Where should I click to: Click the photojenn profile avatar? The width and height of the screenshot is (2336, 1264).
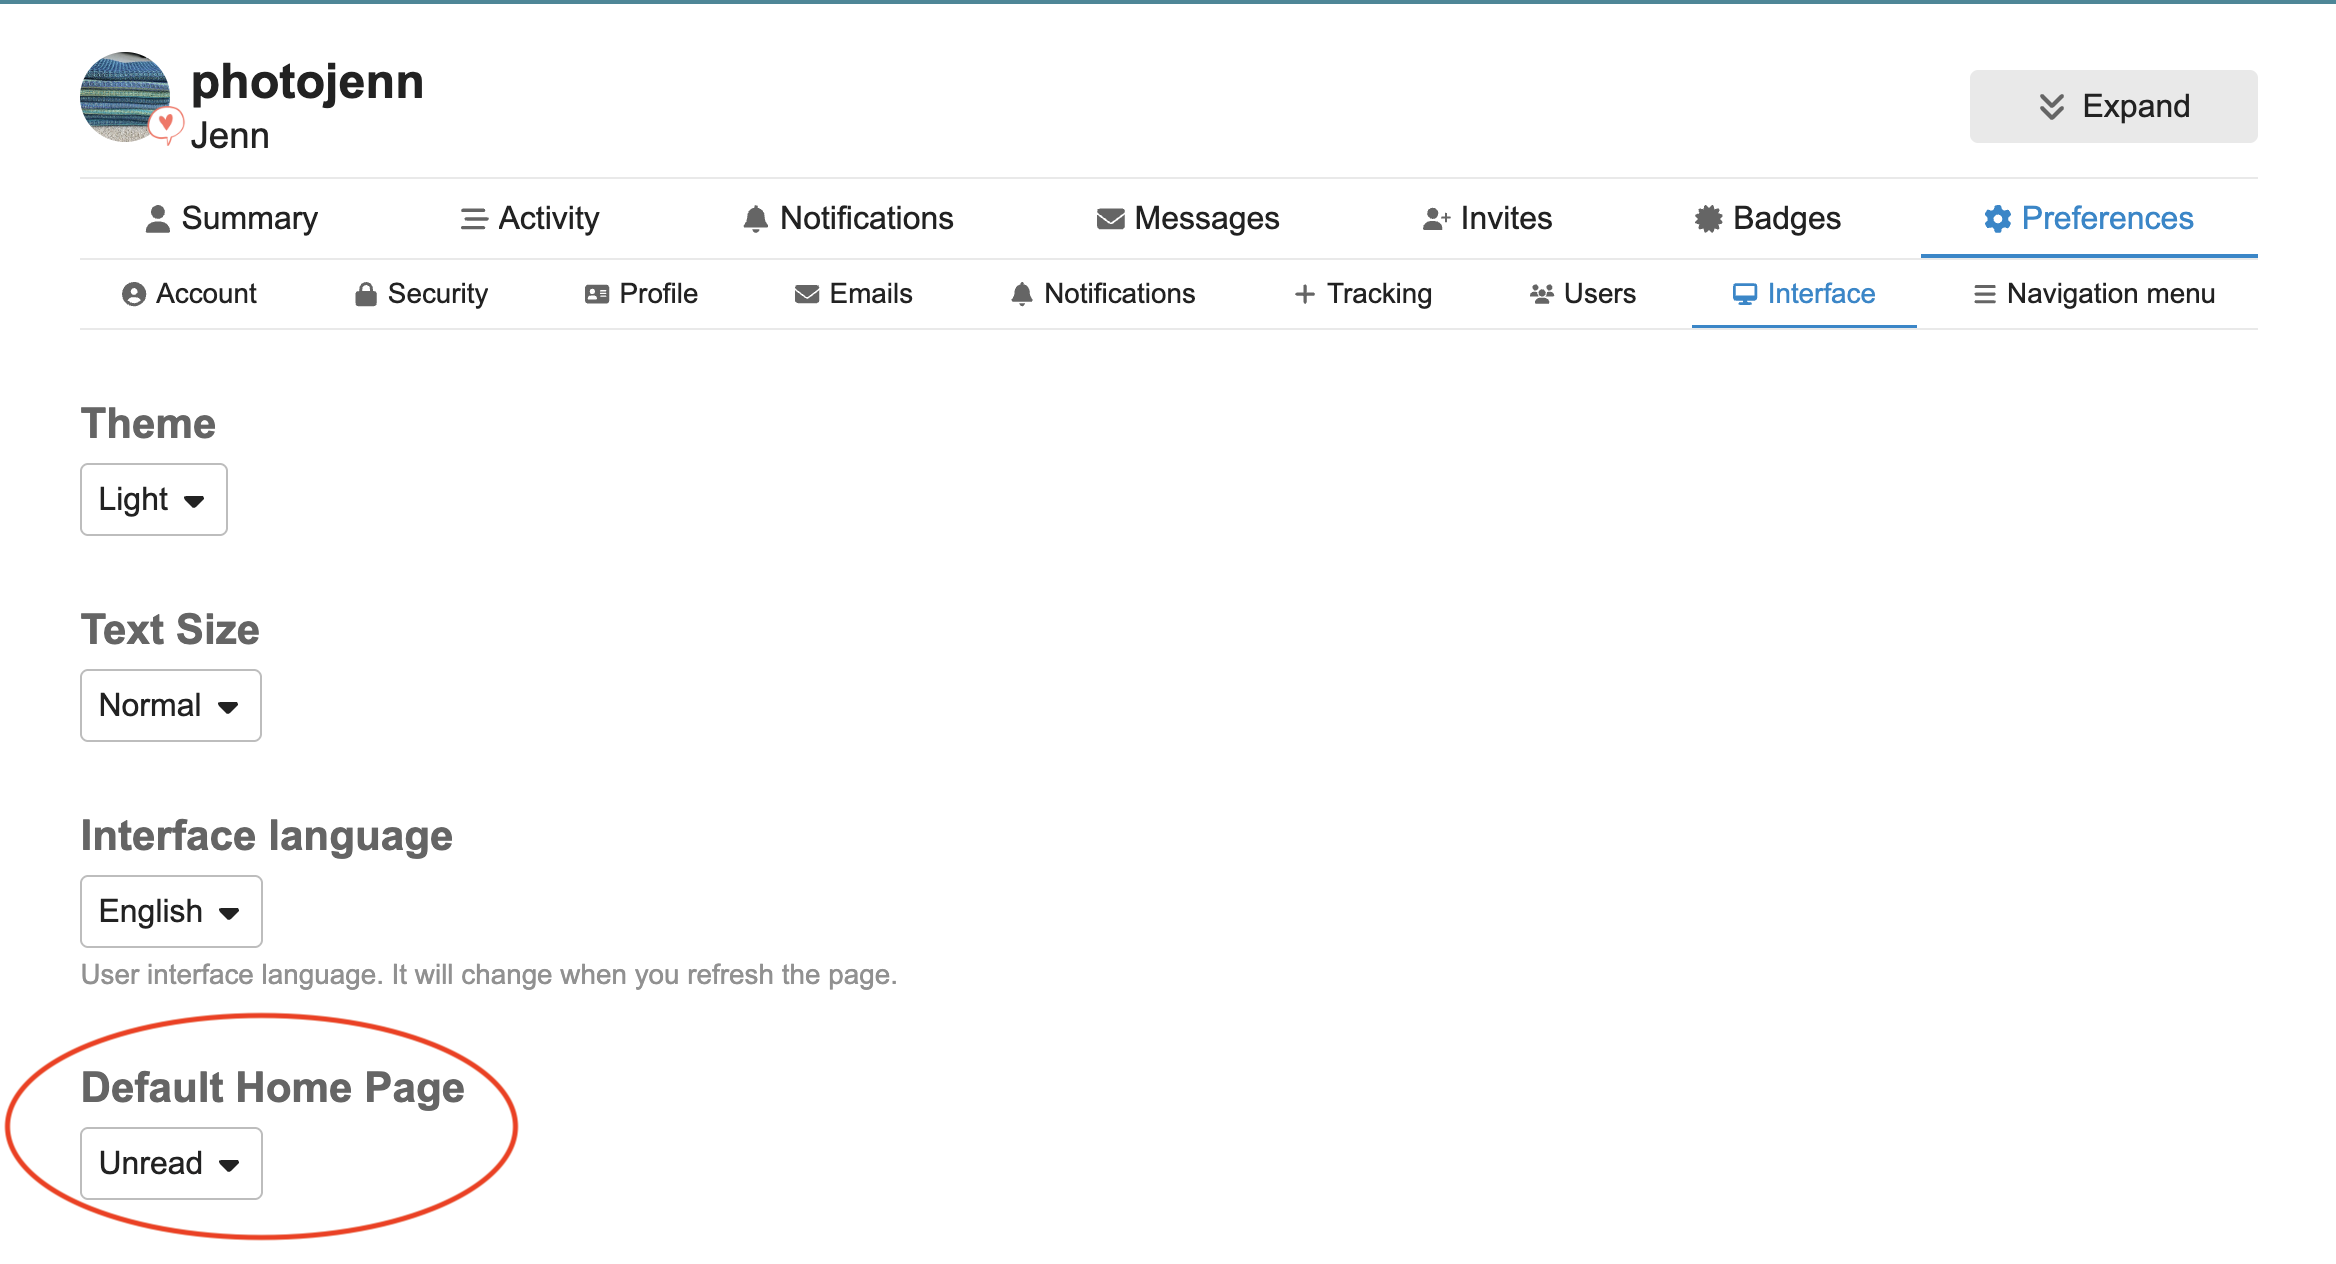click(x=125, y=98)
